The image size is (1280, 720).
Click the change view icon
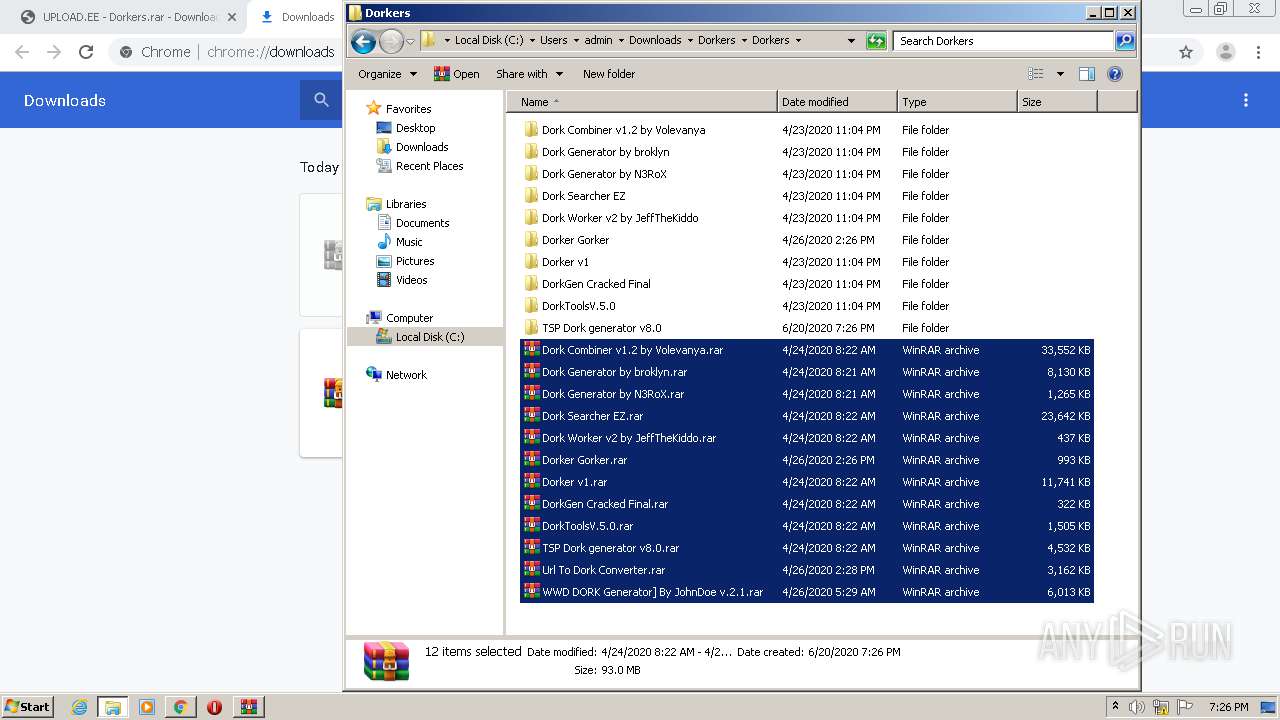coord(1036,74)
